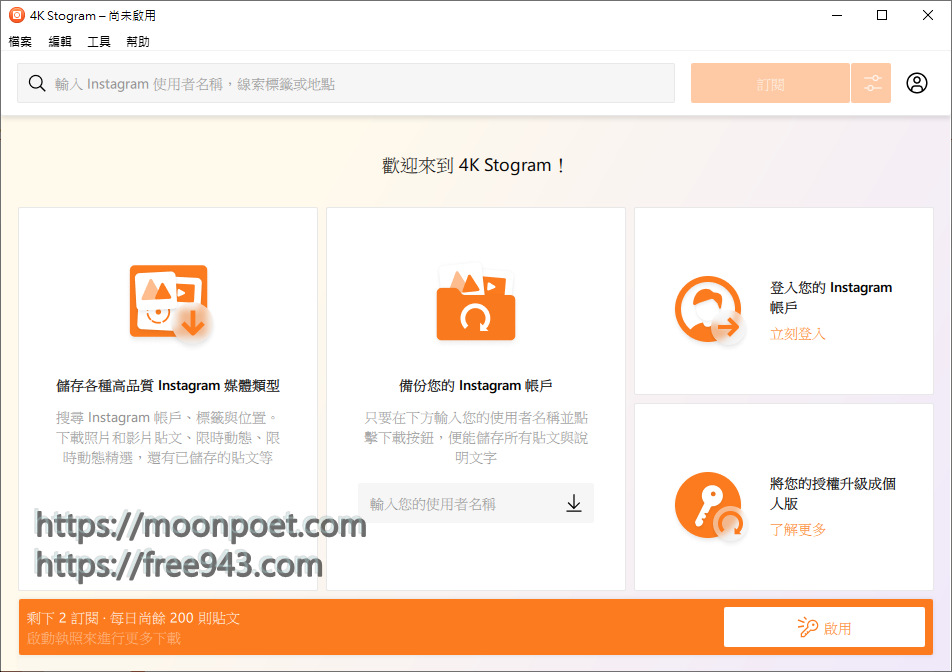Image resolution: width=952 pixels, height=672 pixels.
Task: Click the download arrow beside username field
Action: 574,503
